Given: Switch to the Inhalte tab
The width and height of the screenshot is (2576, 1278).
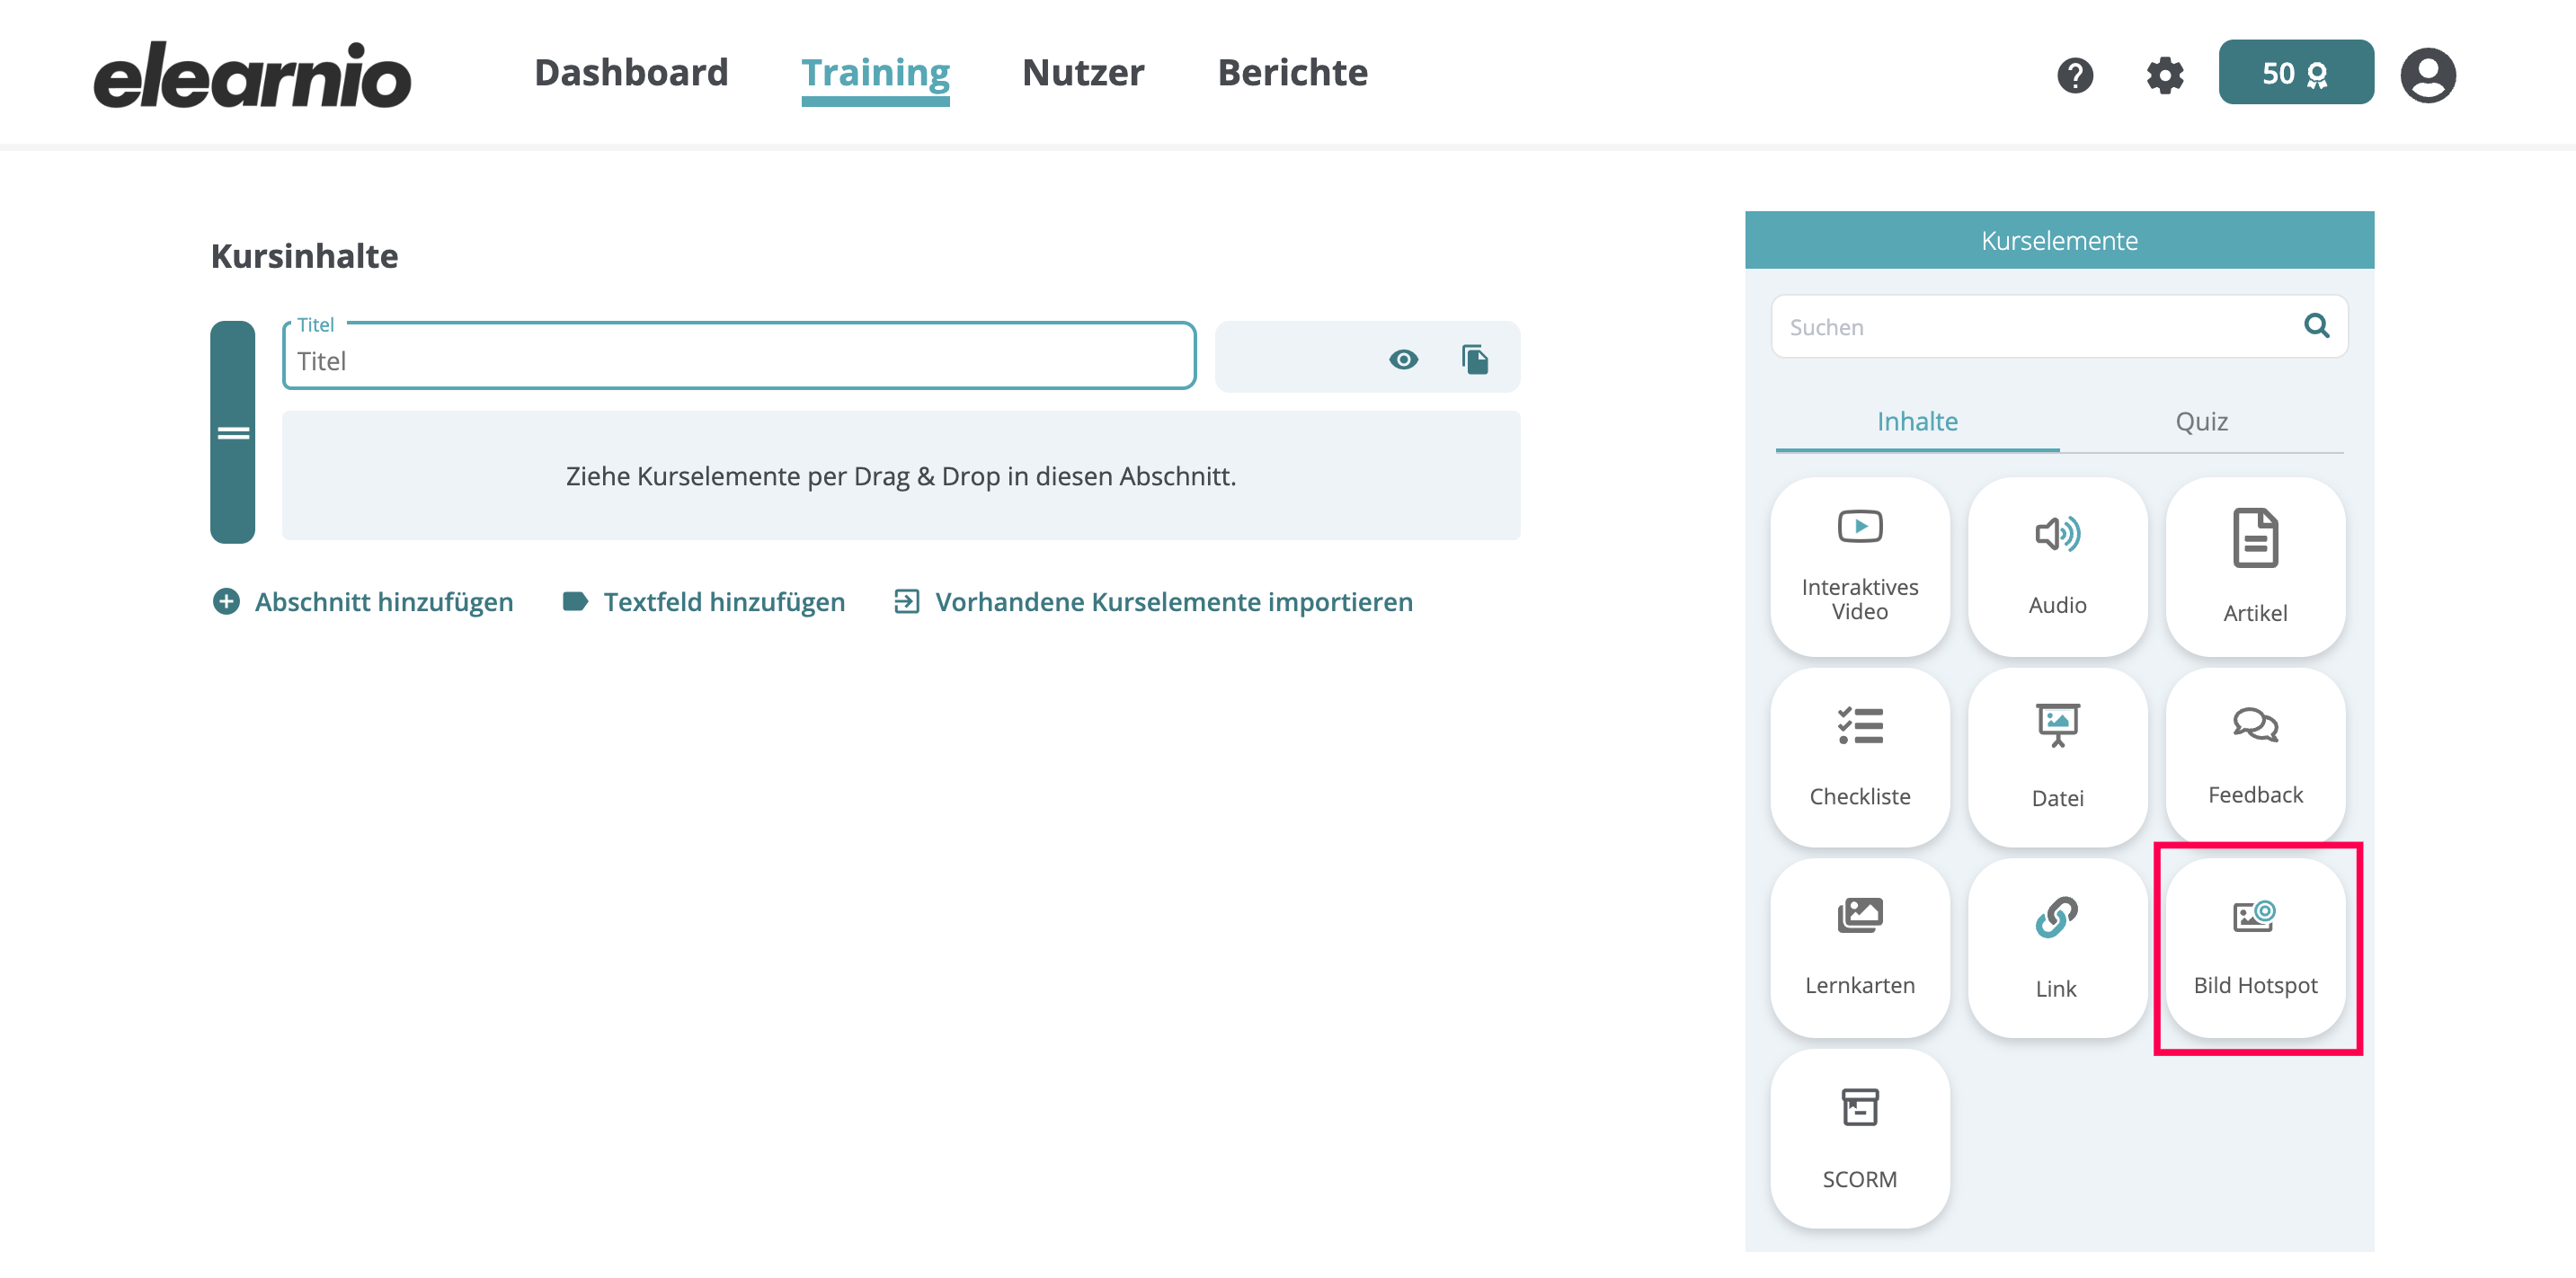Looking at the screenshot, I should tap(1917, 422).
